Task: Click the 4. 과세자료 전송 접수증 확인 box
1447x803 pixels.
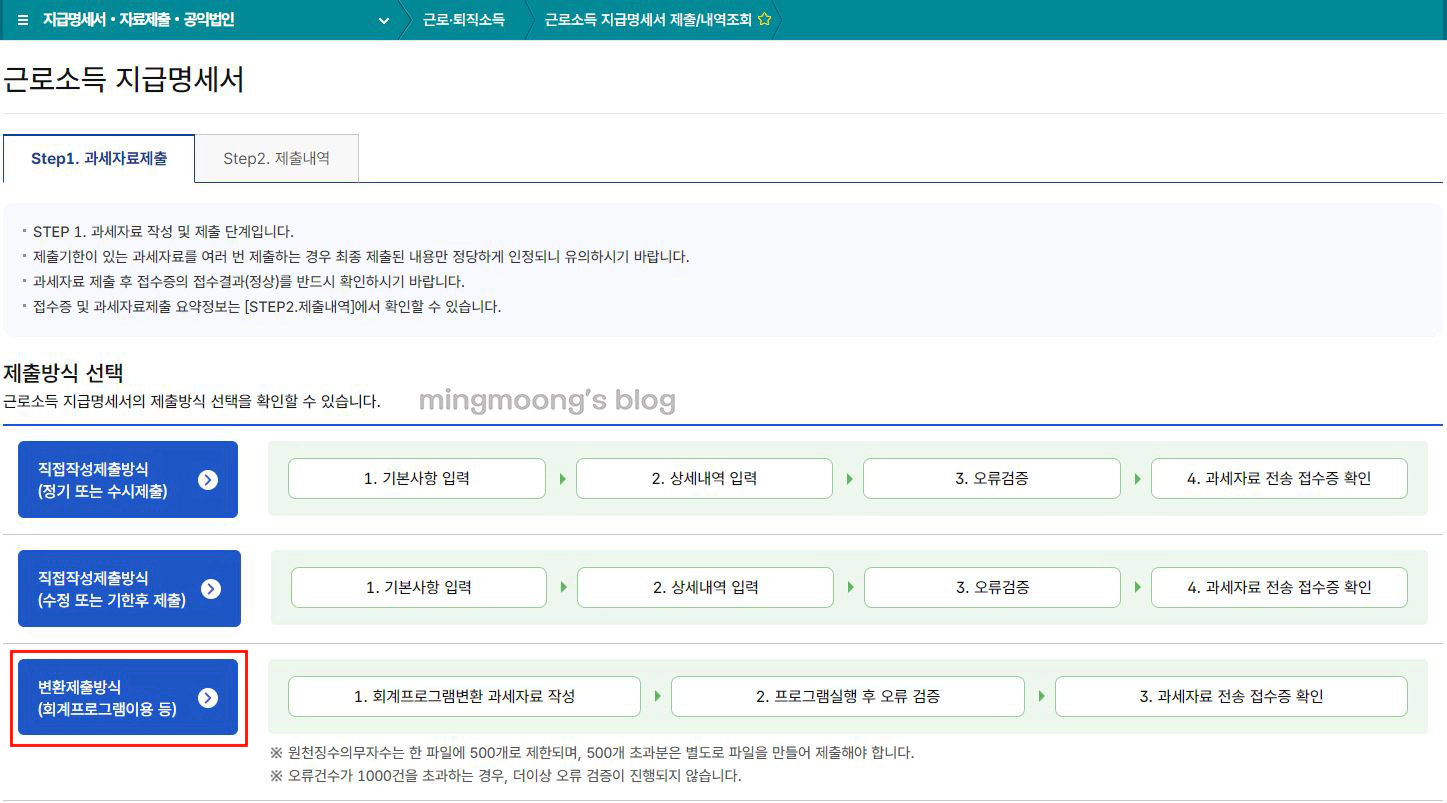Action: coord(1278,478)
